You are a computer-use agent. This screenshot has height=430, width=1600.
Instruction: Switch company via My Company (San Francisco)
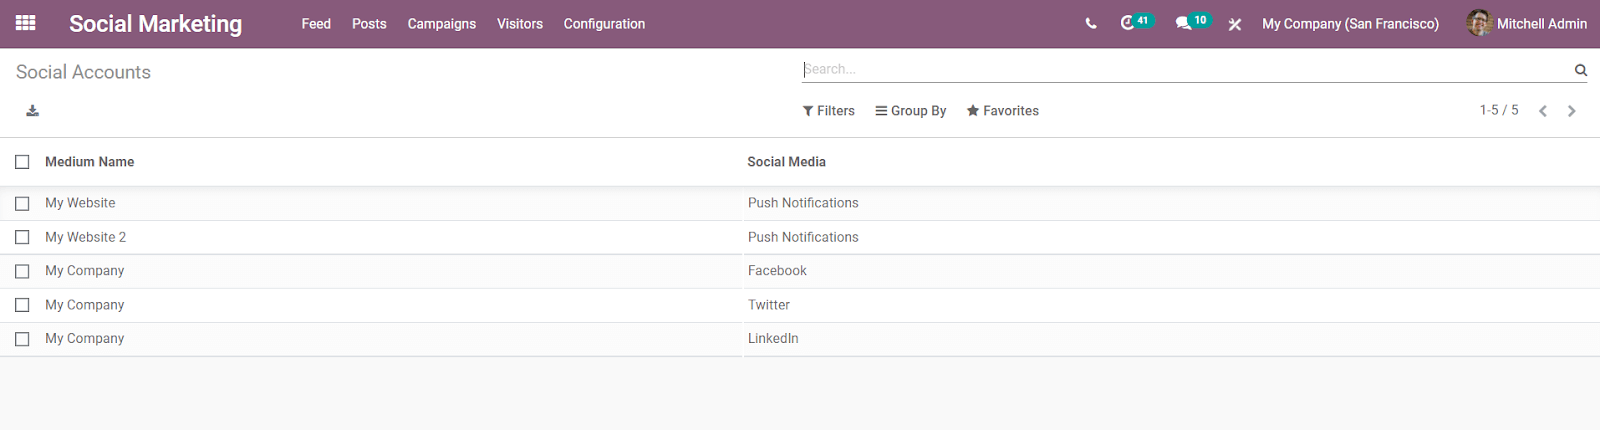[1350, 24]
